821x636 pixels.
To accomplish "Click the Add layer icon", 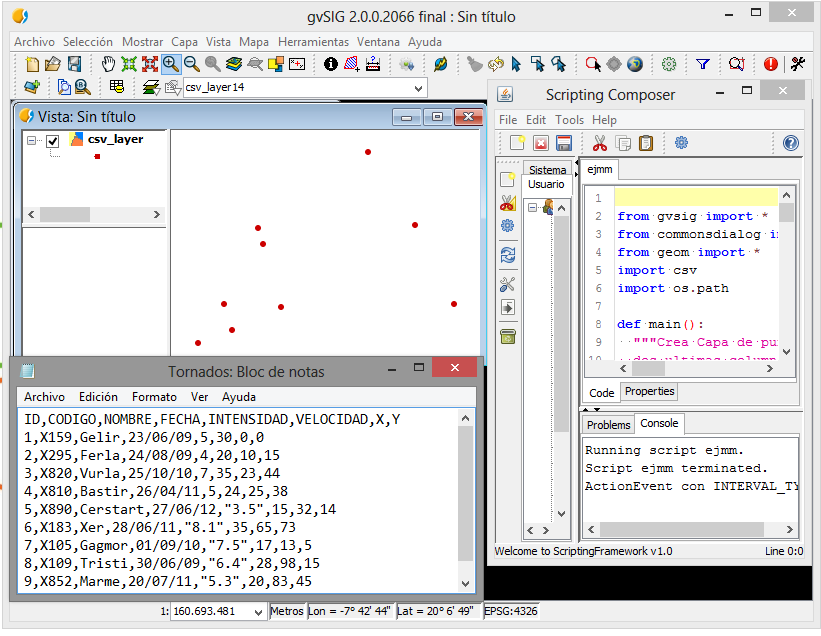I will coord(32,86).
